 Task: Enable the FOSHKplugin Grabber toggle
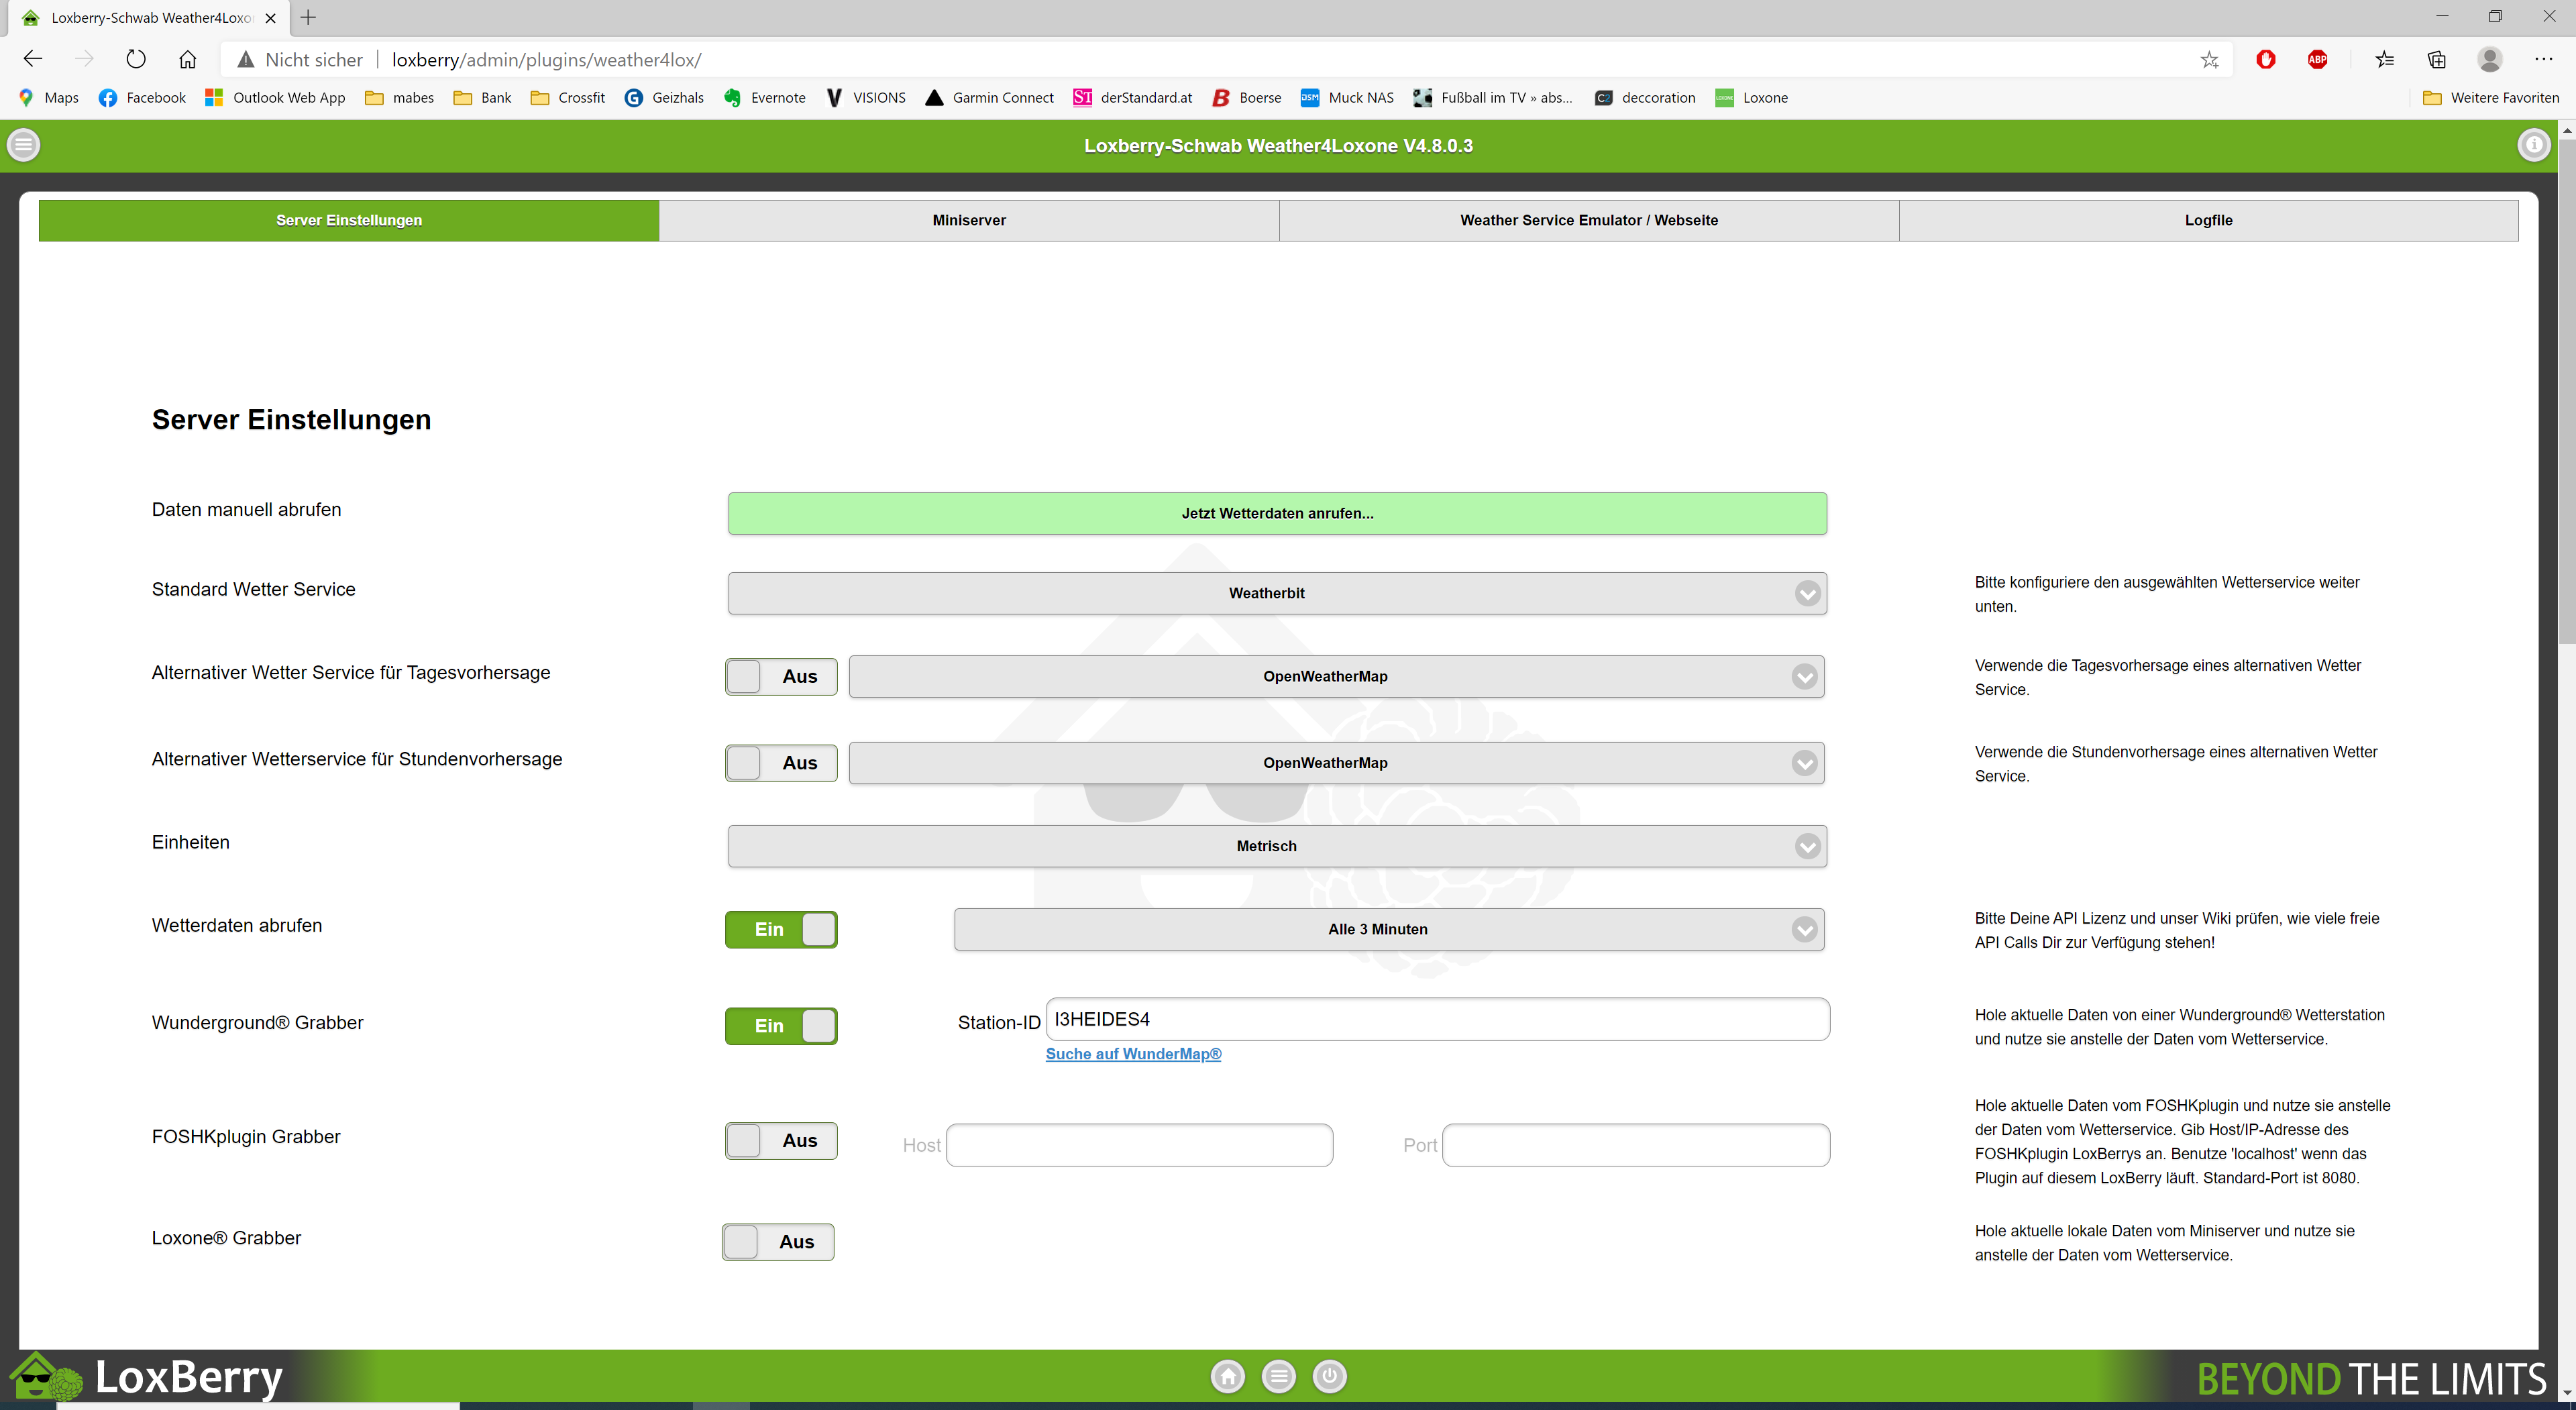click(x=781, y=1141)
